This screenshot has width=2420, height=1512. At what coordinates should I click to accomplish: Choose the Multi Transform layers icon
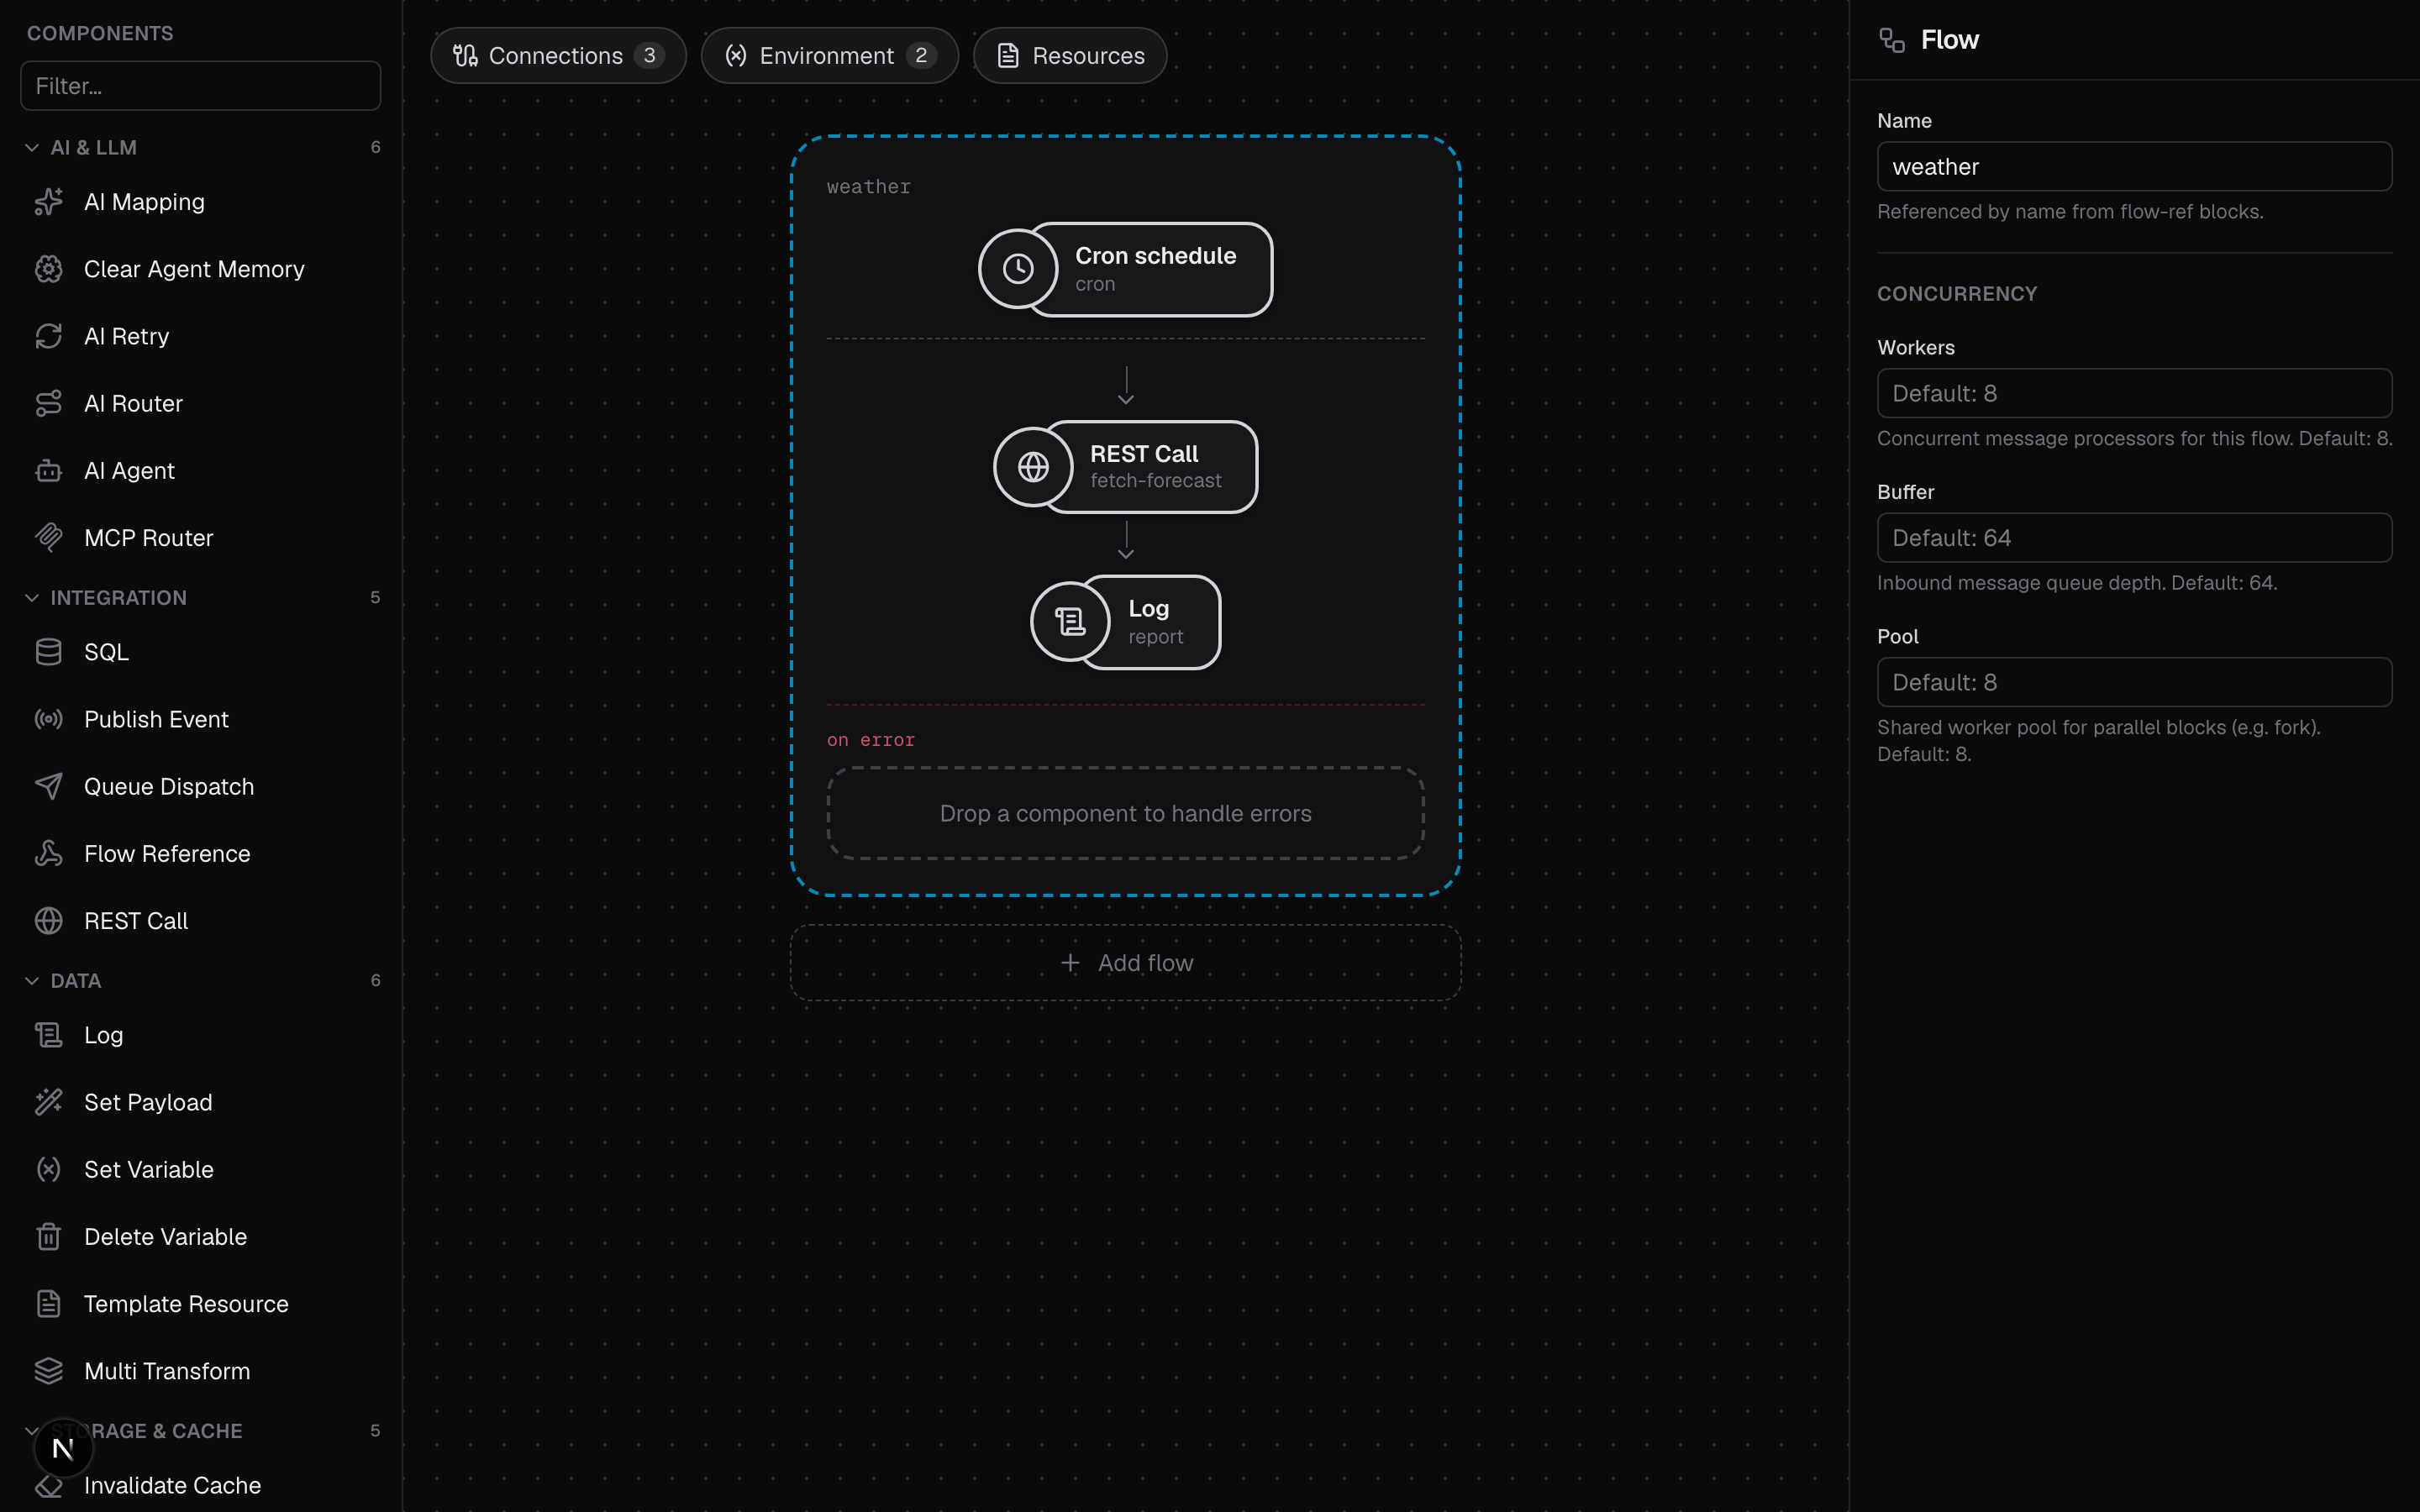(48, 1370)
